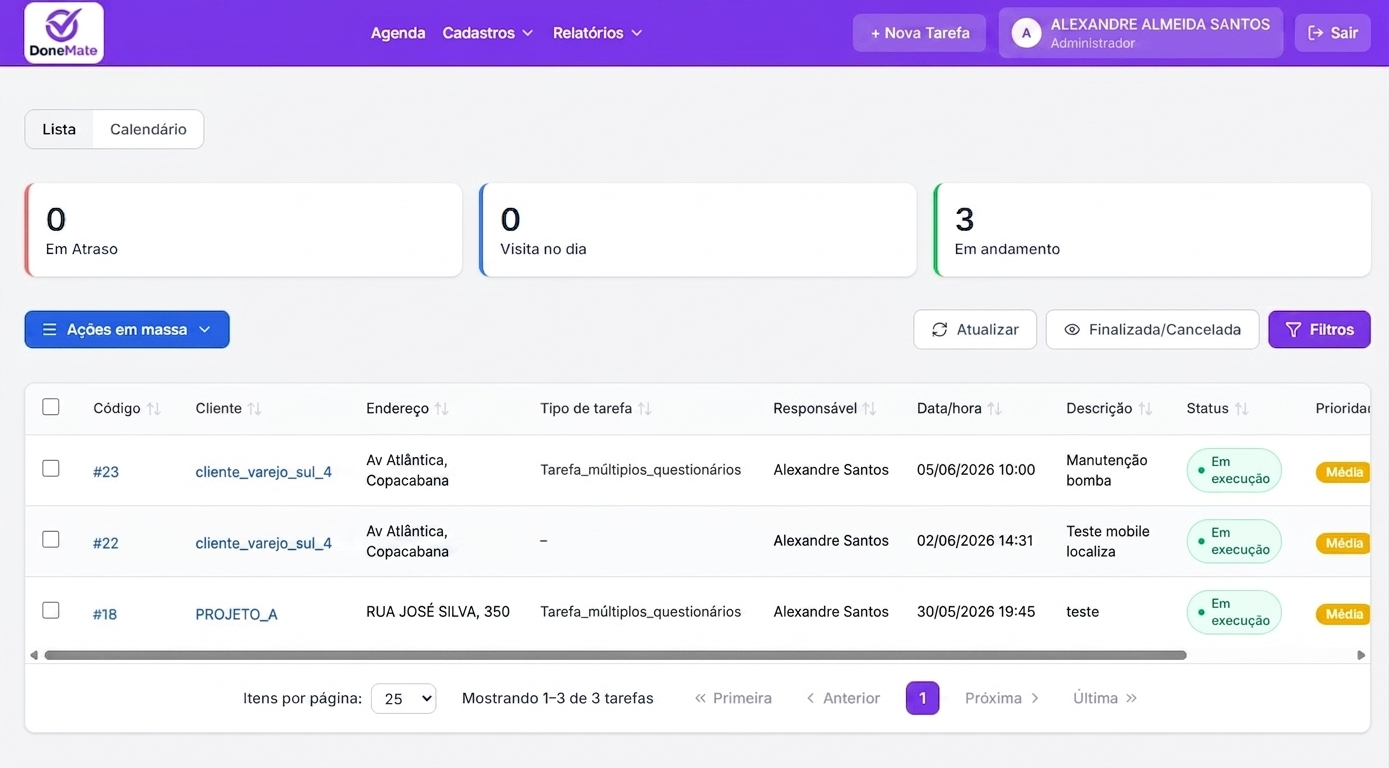Sort by Código column arrows

point(153,409)
